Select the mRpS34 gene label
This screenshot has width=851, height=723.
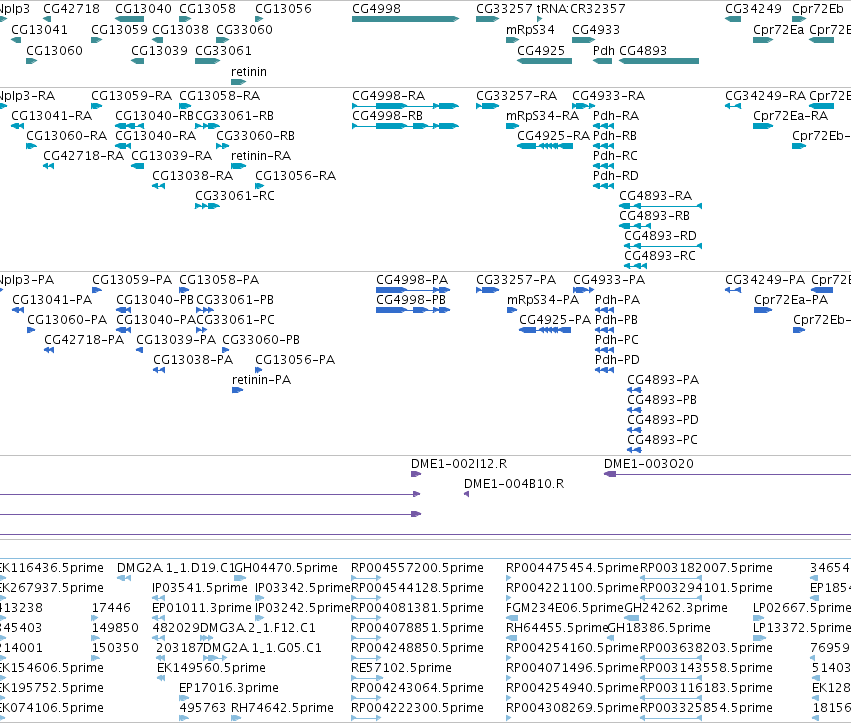click(x=530, y=30)
